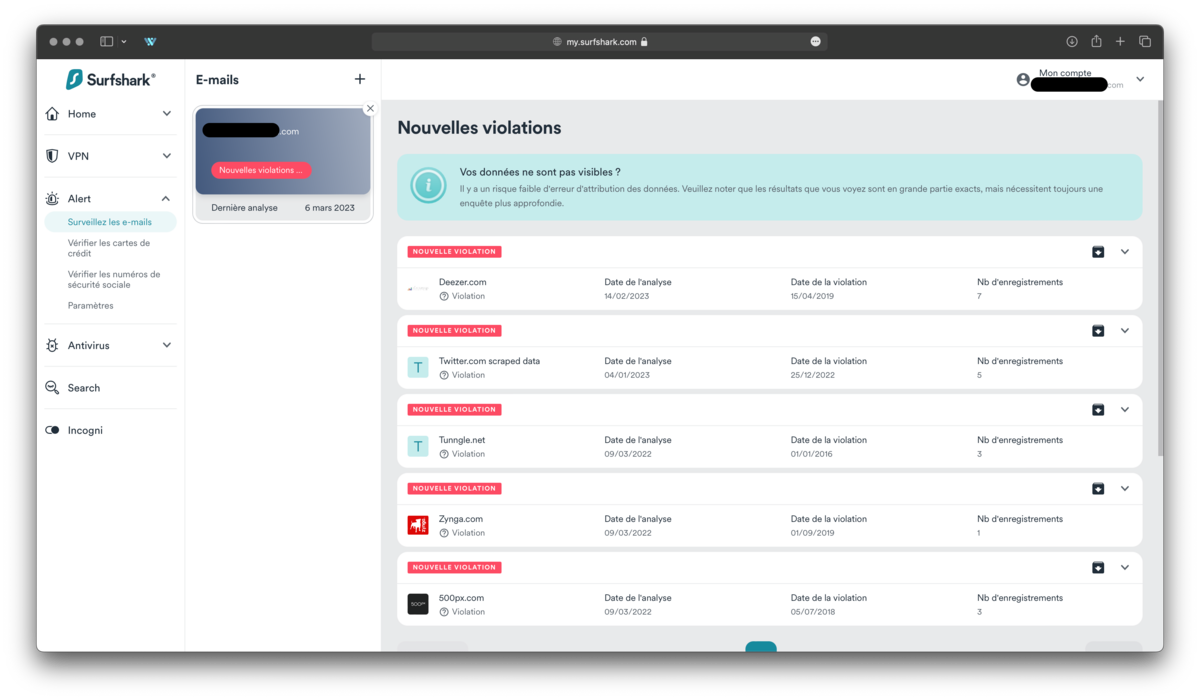The image size is (1200, 700).
Task: Click the Mon compte label
Action: (x=1065, y=73)
